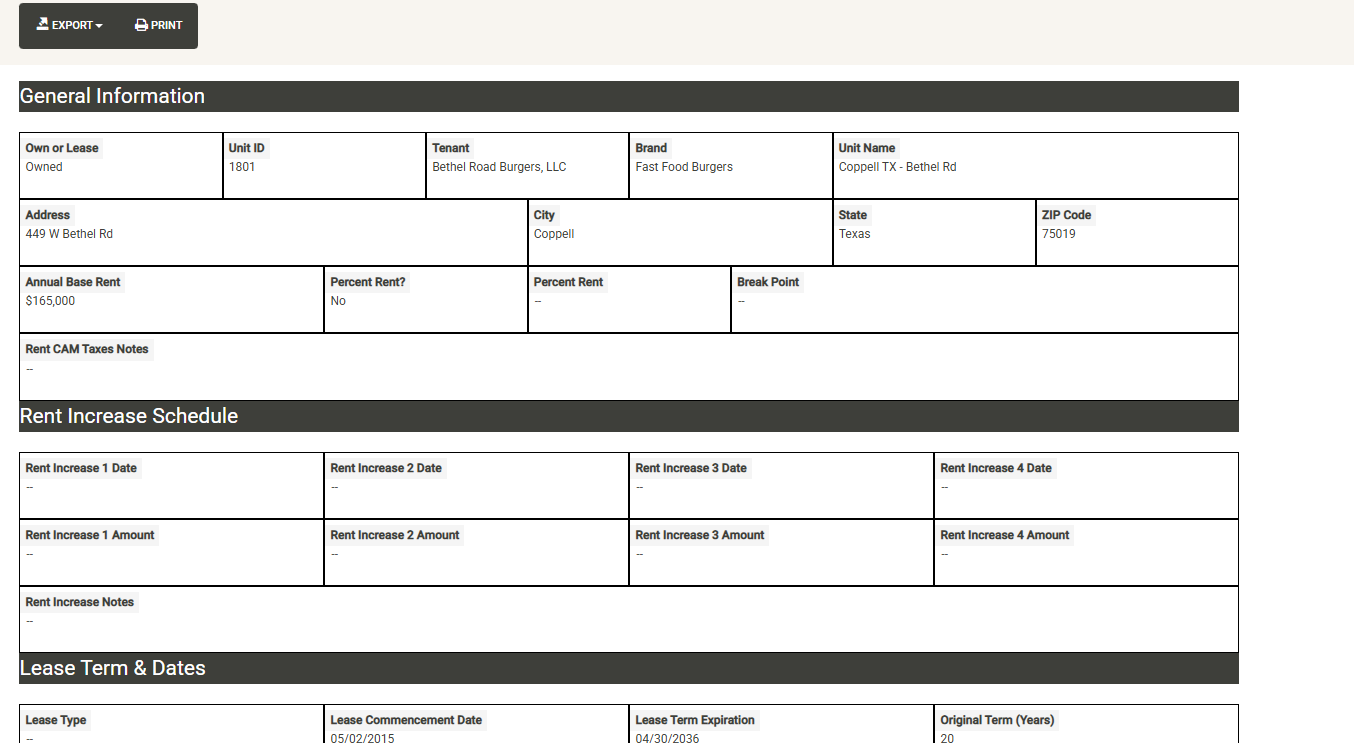Click the Own or Lease value Owned
This screenshot has height=743, width=1354.
[44, 167]
